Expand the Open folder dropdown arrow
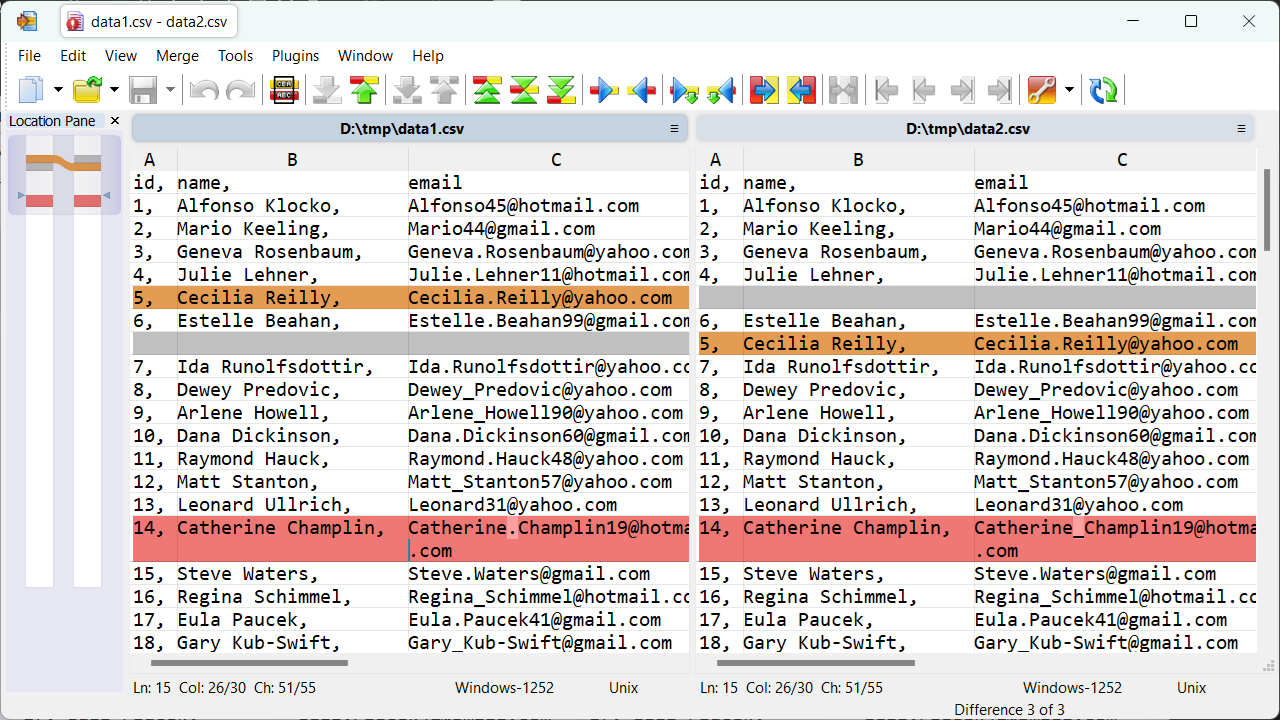Image resolution: width=1280 pixels, height=720 pixels. click(x=114, y=91)
